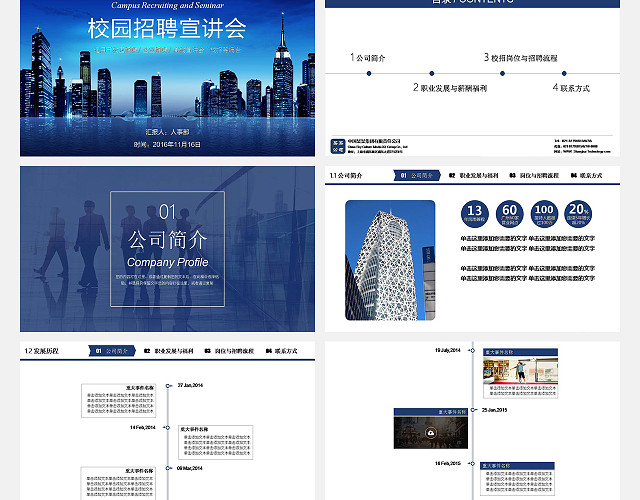Select 04 联系方式 tab on the 1.2 发展历程 slide
Screen dimensions: 640x500
tap(281, 351)
